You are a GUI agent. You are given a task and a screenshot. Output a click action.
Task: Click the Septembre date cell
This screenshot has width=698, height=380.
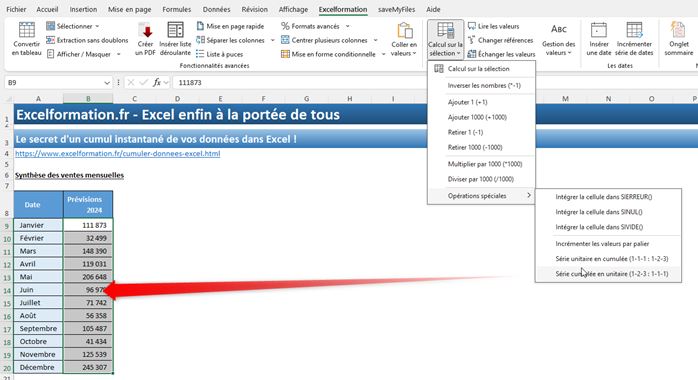38,328
